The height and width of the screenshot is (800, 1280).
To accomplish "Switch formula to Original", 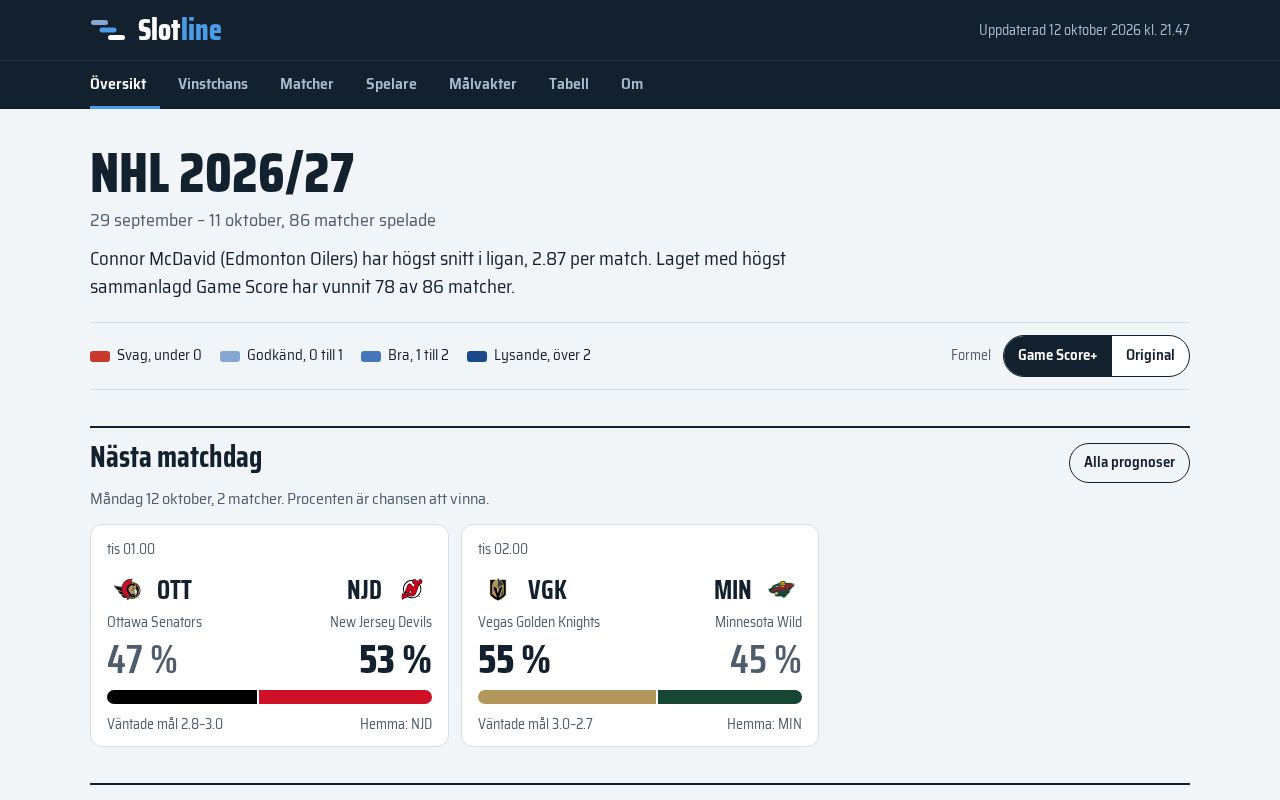I will pos(1150,356).
